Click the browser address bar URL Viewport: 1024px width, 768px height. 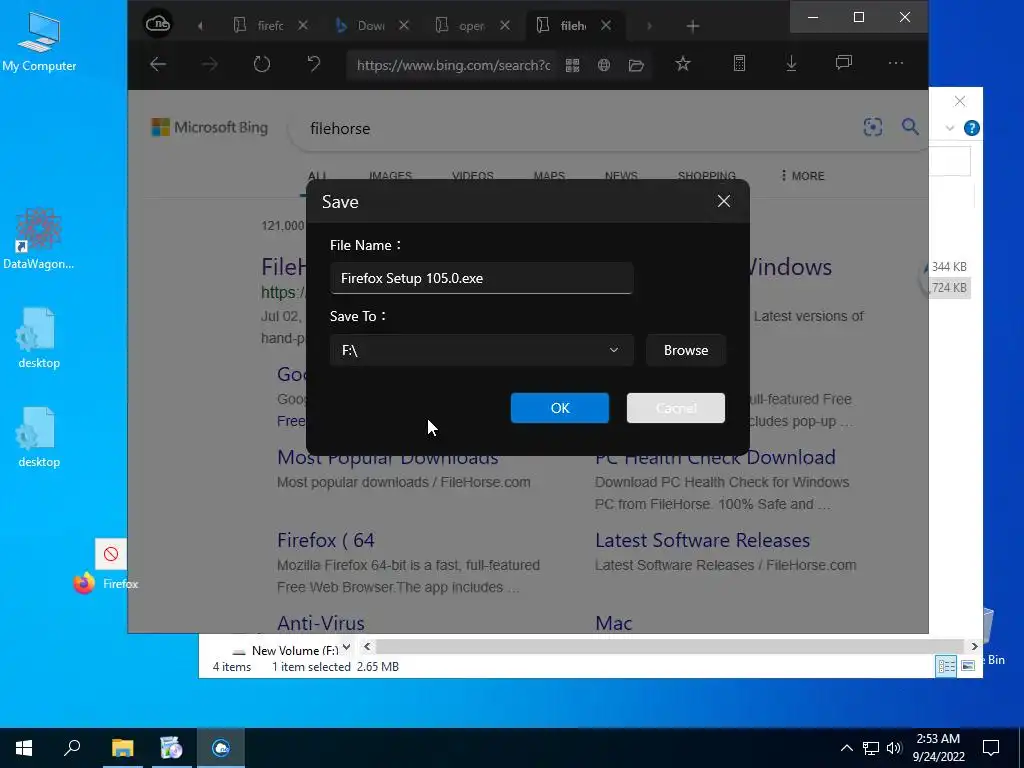click(x=453, y=65)
